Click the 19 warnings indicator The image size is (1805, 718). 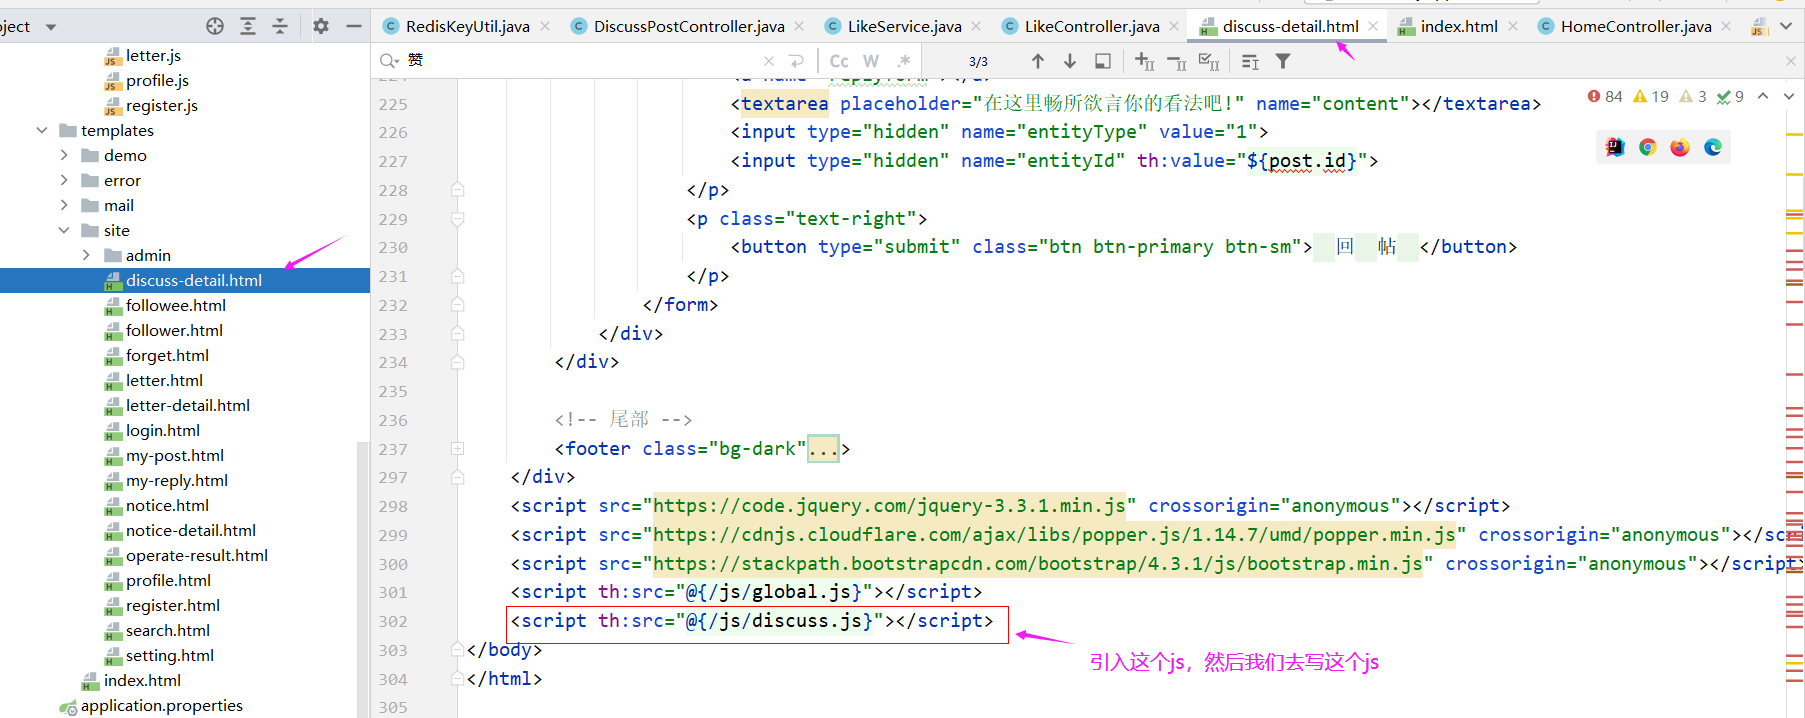click(x=1651, y=96)
